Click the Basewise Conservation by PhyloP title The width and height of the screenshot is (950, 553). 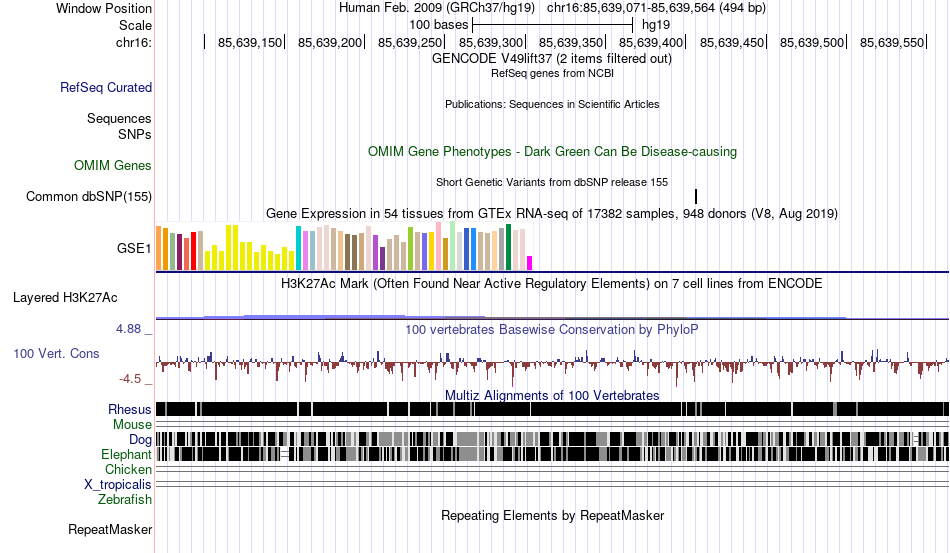coord(552,329)
